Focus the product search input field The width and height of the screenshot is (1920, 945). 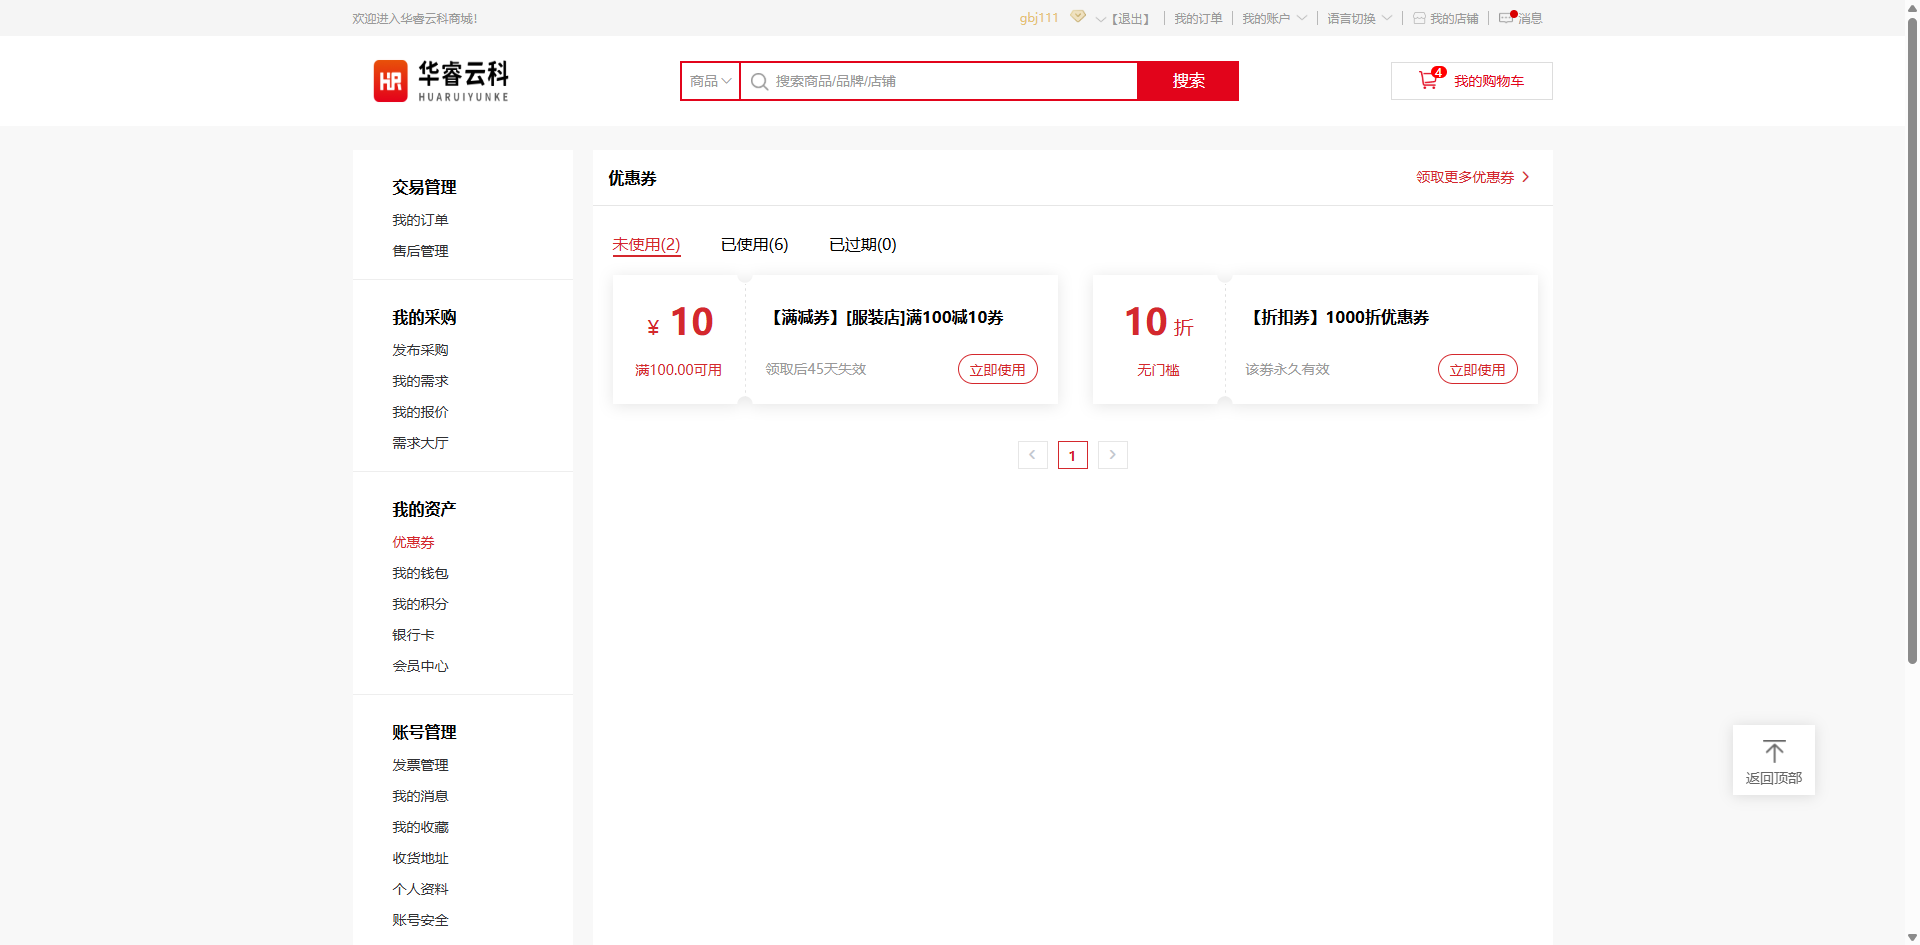(950, 81)
